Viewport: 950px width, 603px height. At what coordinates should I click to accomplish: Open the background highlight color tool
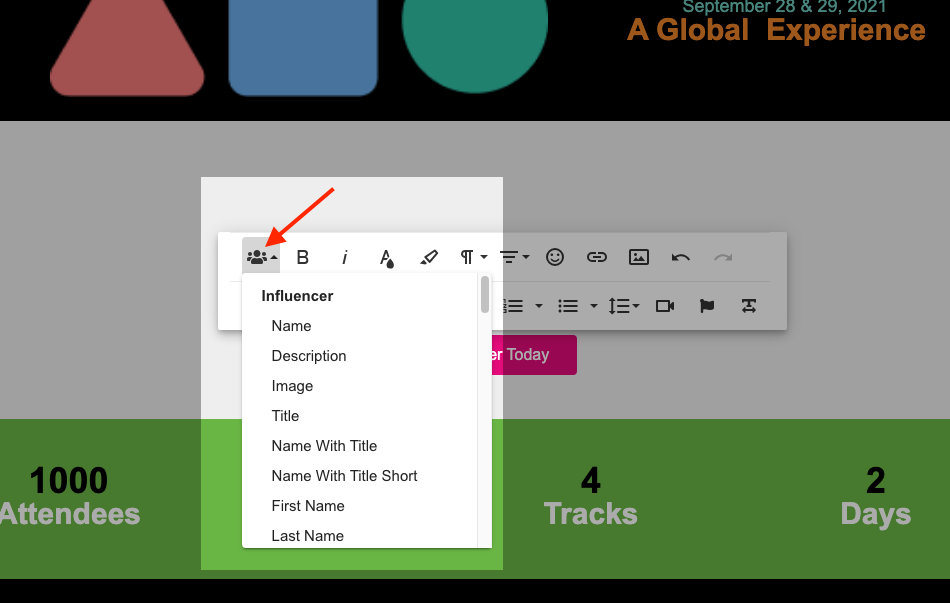(x=429, y=257)
